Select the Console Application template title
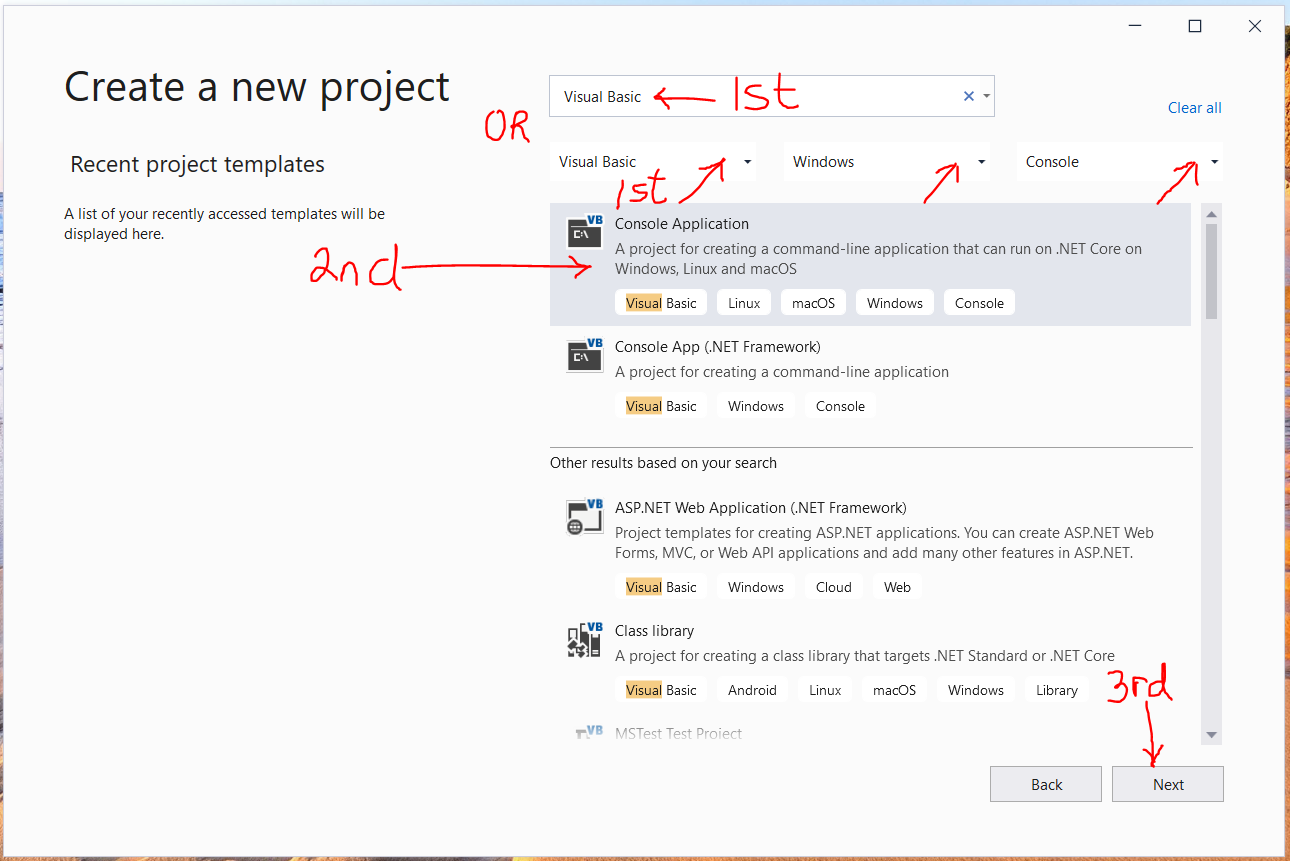The image size is (1290, 861). click(x=682, y=224)
